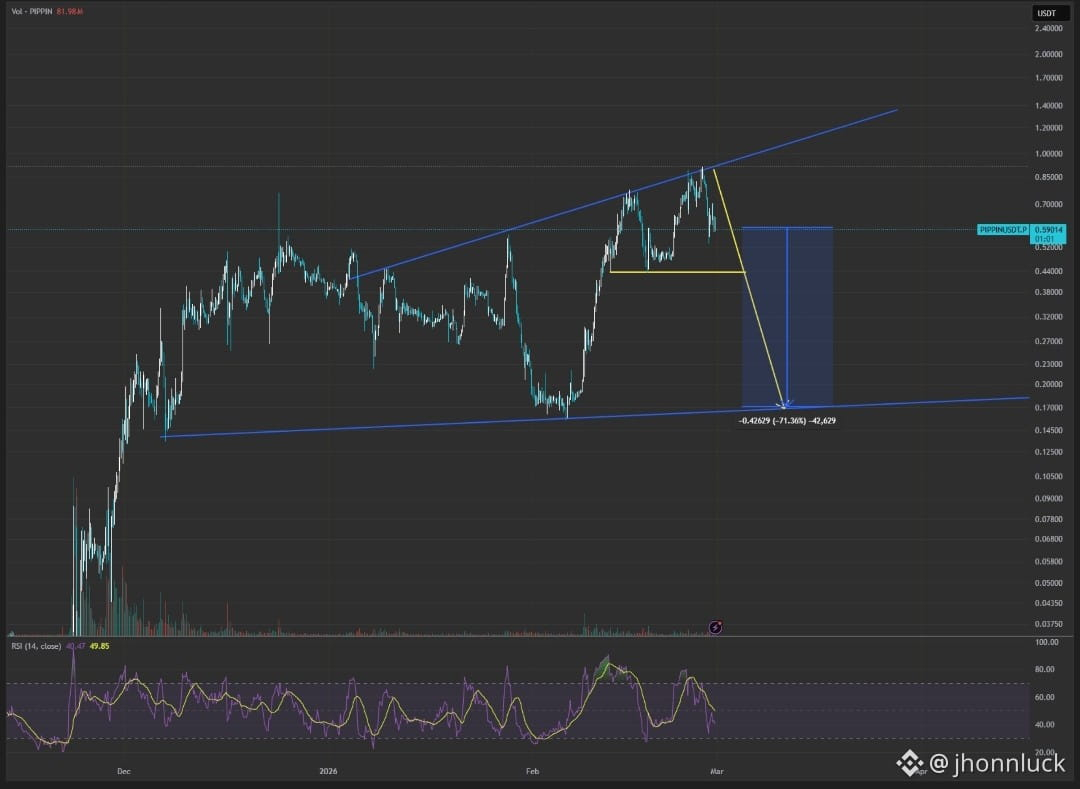Click the Mar label on time axis
The height and width of the screenshot is (789, 1080).
pos(716,771)
